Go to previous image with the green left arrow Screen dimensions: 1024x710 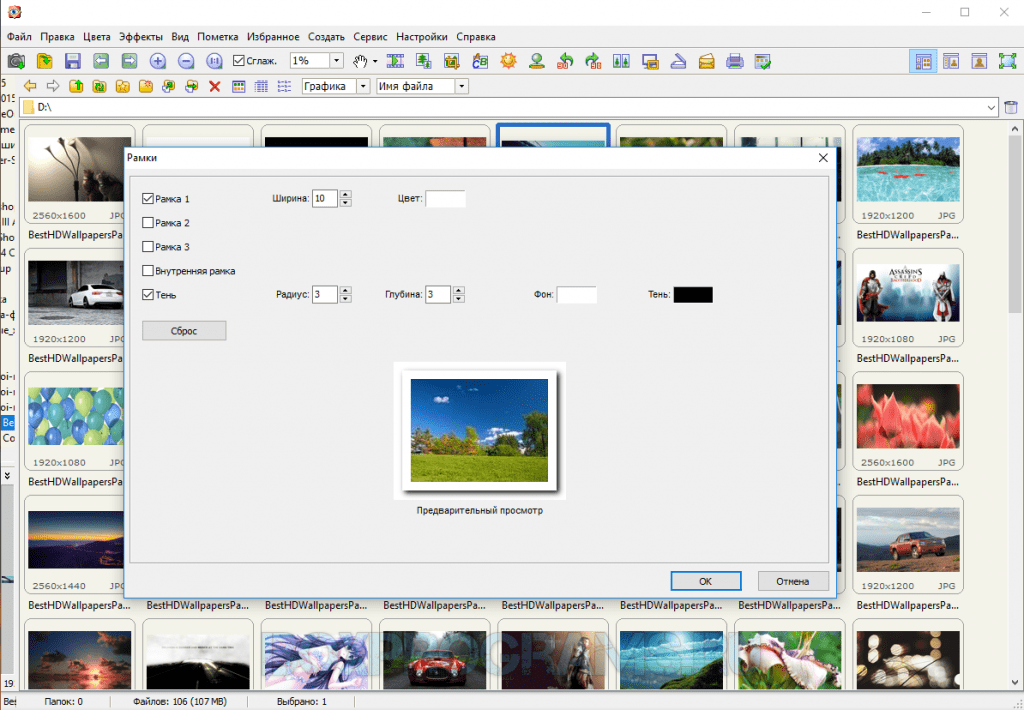coord(101,61)
